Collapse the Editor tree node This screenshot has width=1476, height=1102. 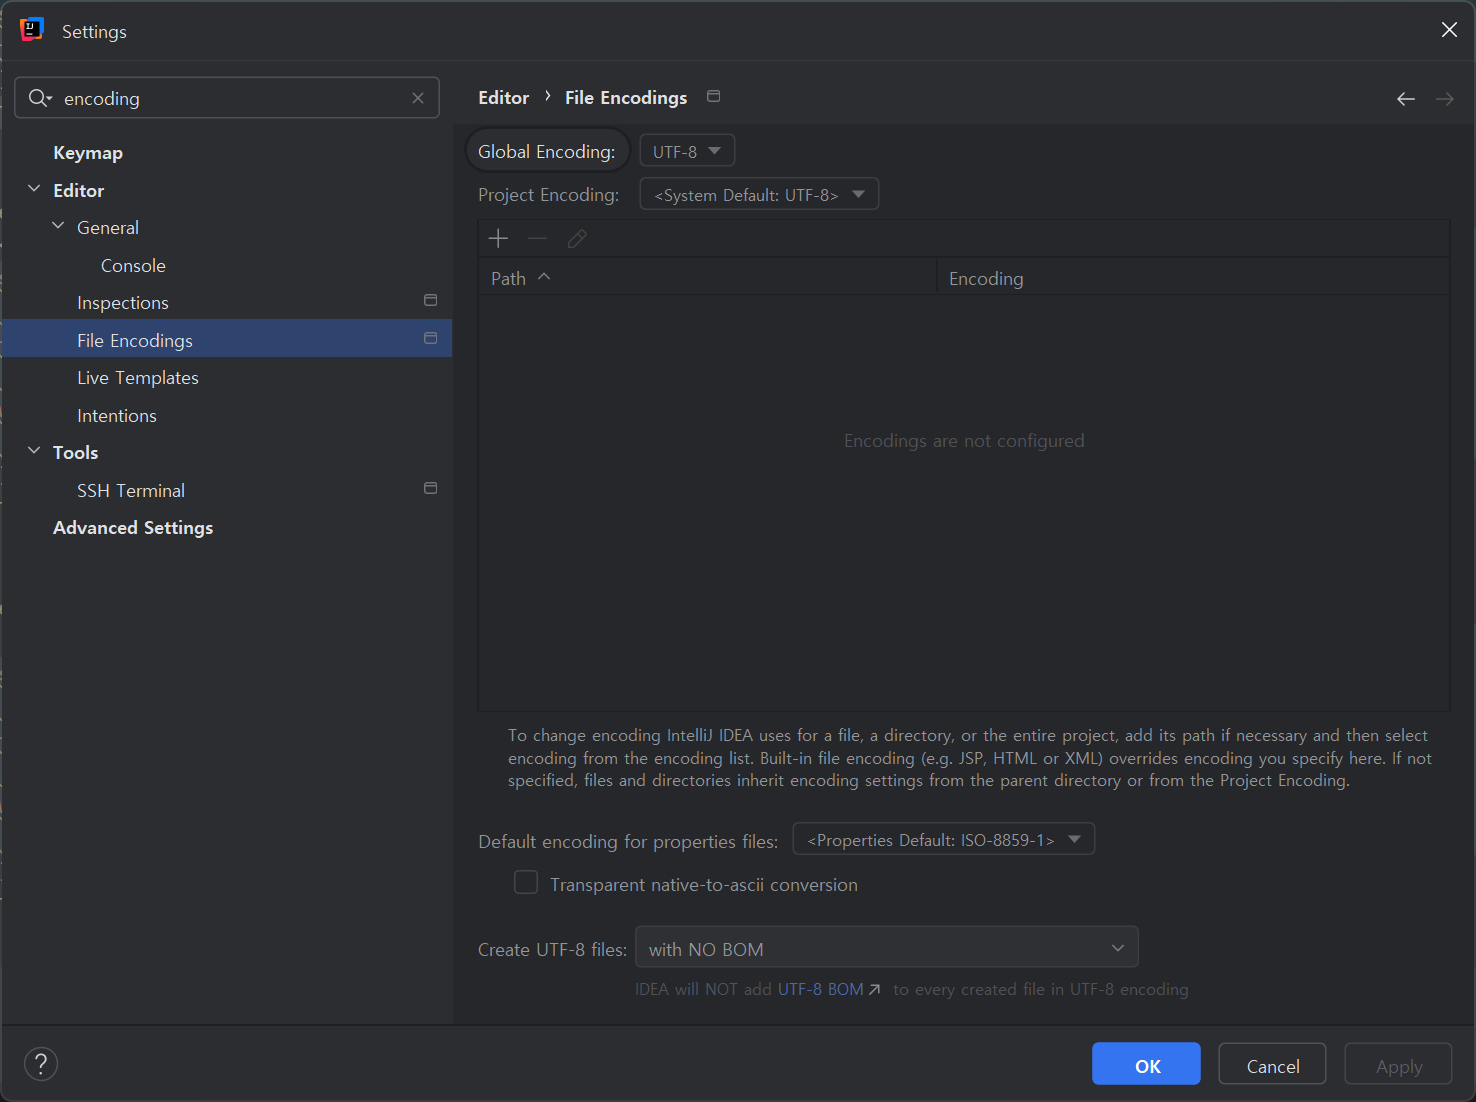pyautogui.click(x=34, y=189)
